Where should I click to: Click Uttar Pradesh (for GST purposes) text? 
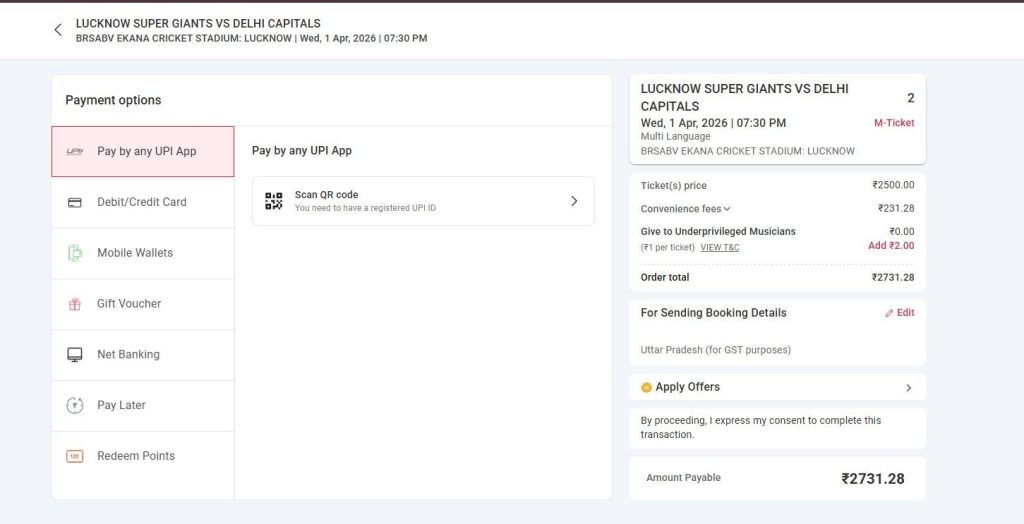(x=715, y=350)
